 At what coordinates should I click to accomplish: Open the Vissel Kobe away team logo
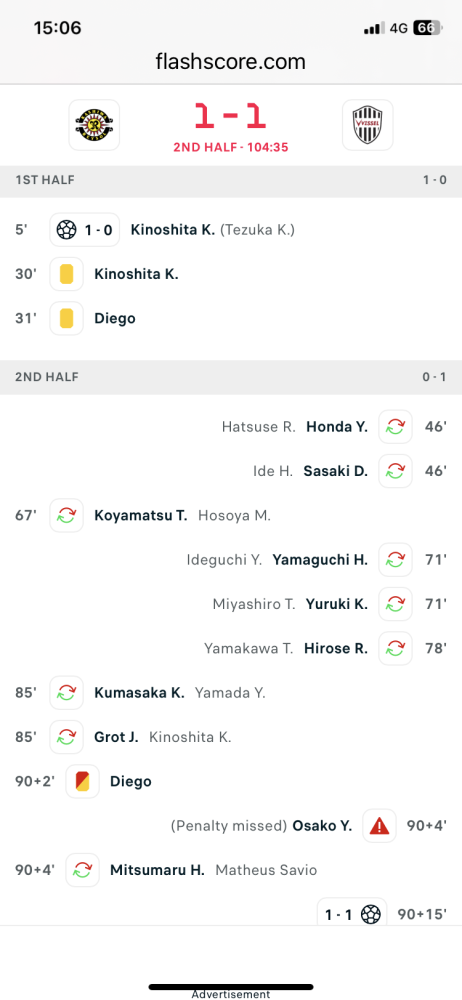(x=368, y=125)
